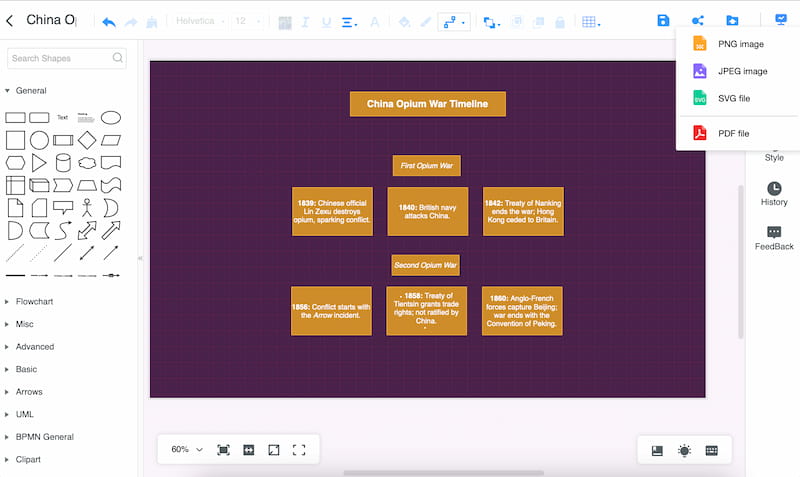The image size is (800, 477).
Task: Go back using the left chevron
Action: pyautogui.click(x=10, y=20)
